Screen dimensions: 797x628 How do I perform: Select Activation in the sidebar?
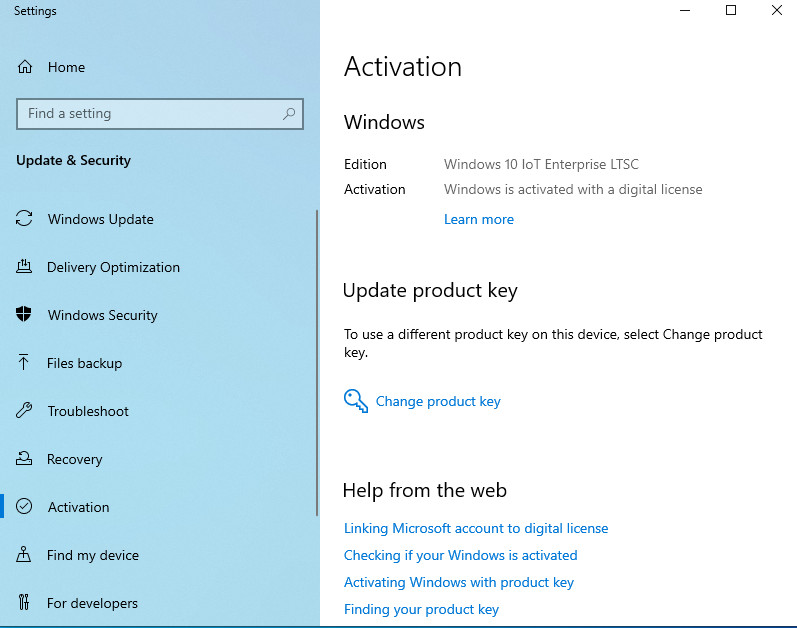point(78,507)
